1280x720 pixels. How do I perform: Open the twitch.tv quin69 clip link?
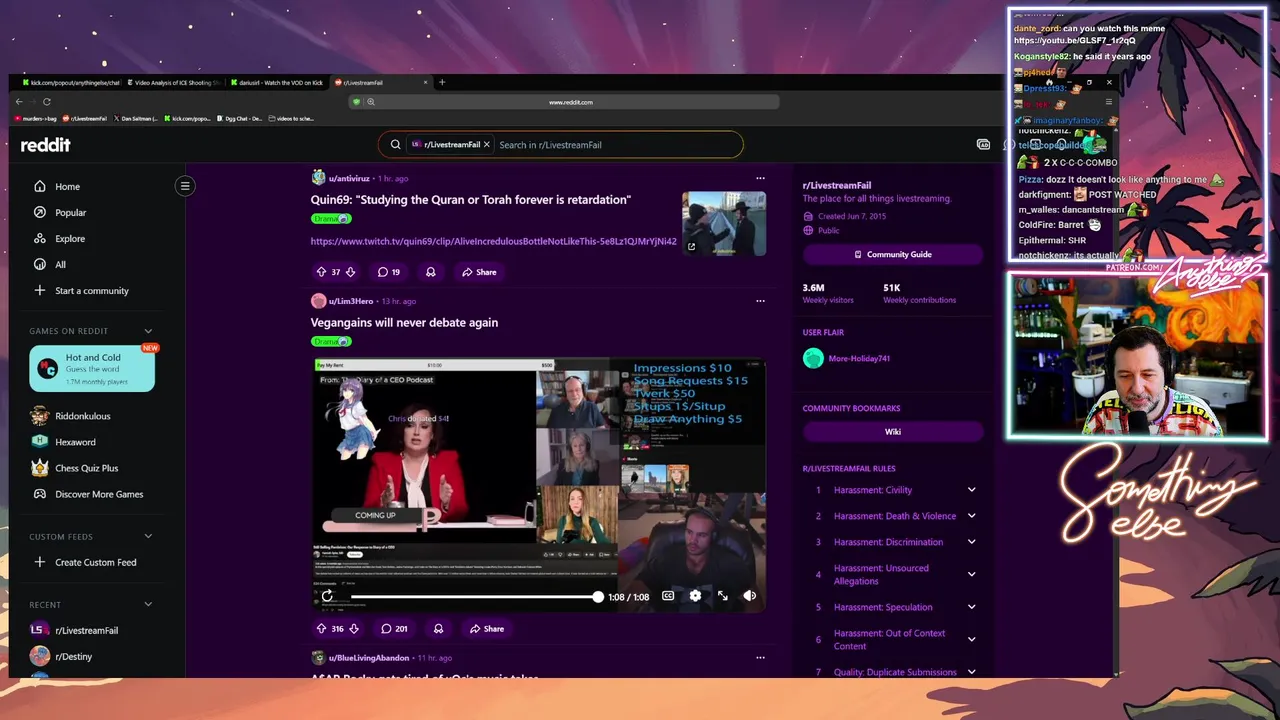coord(494,242)
